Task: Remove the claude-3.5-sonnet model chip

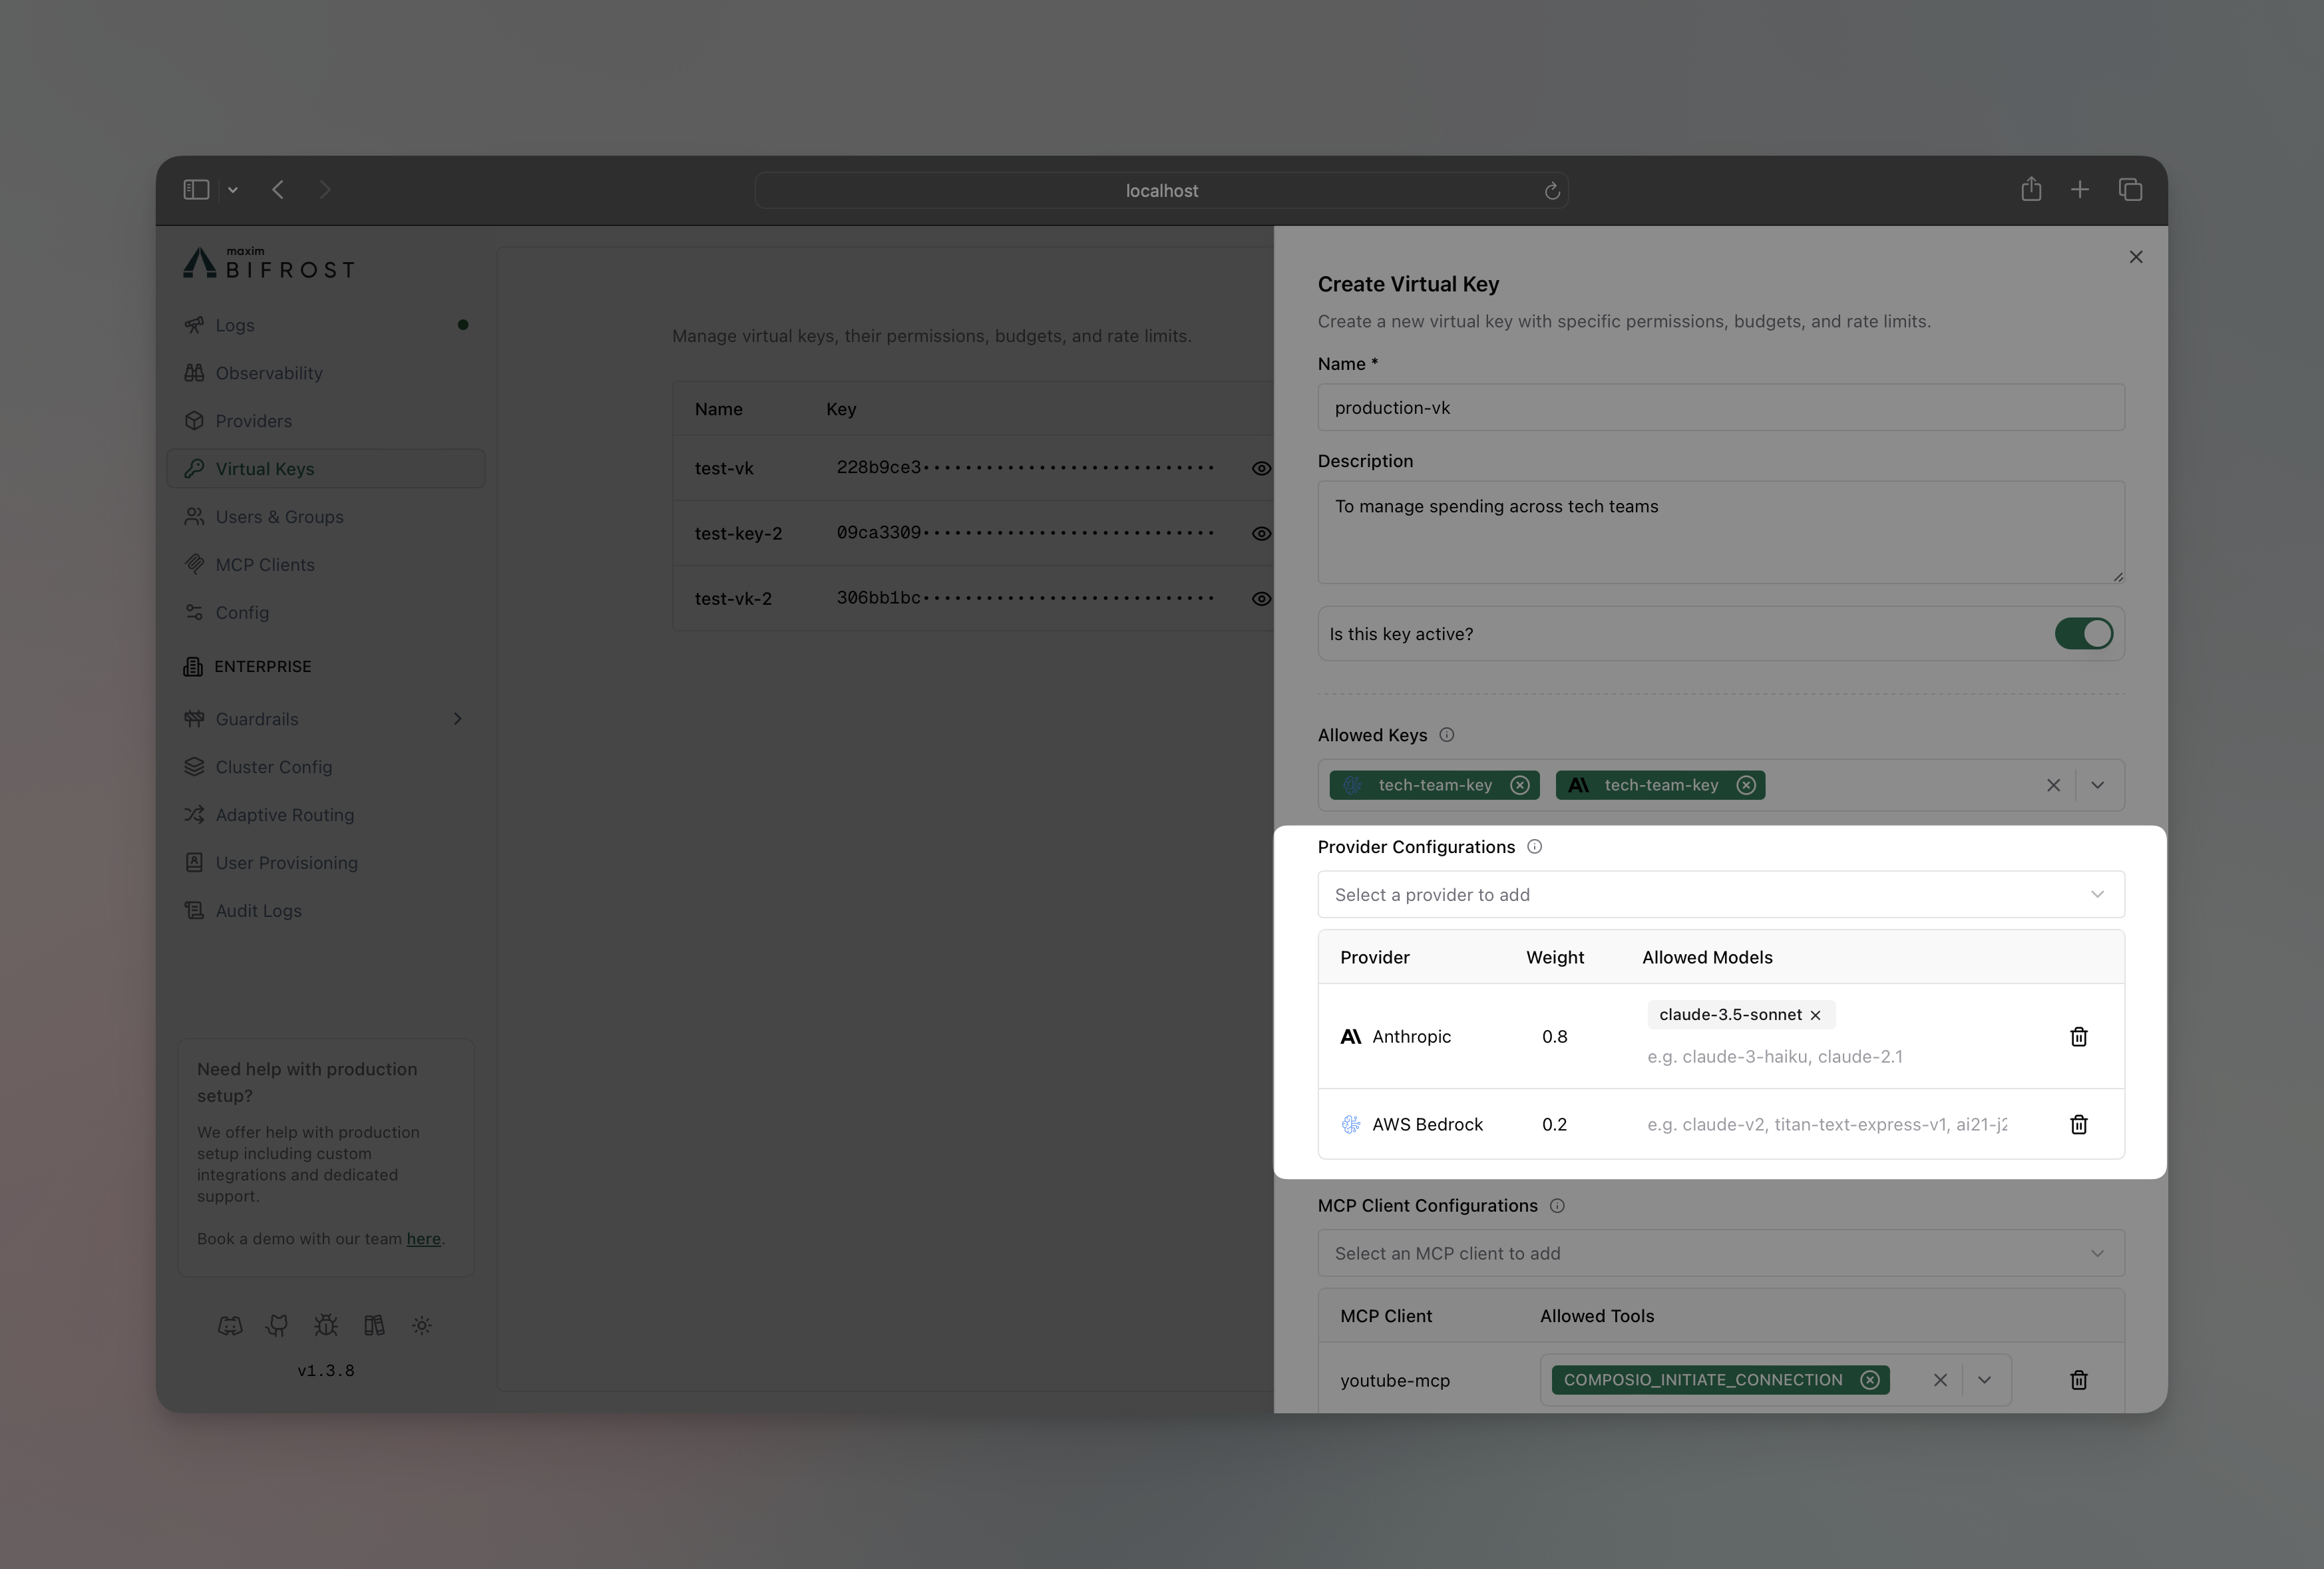Action: [1816, 1014]
